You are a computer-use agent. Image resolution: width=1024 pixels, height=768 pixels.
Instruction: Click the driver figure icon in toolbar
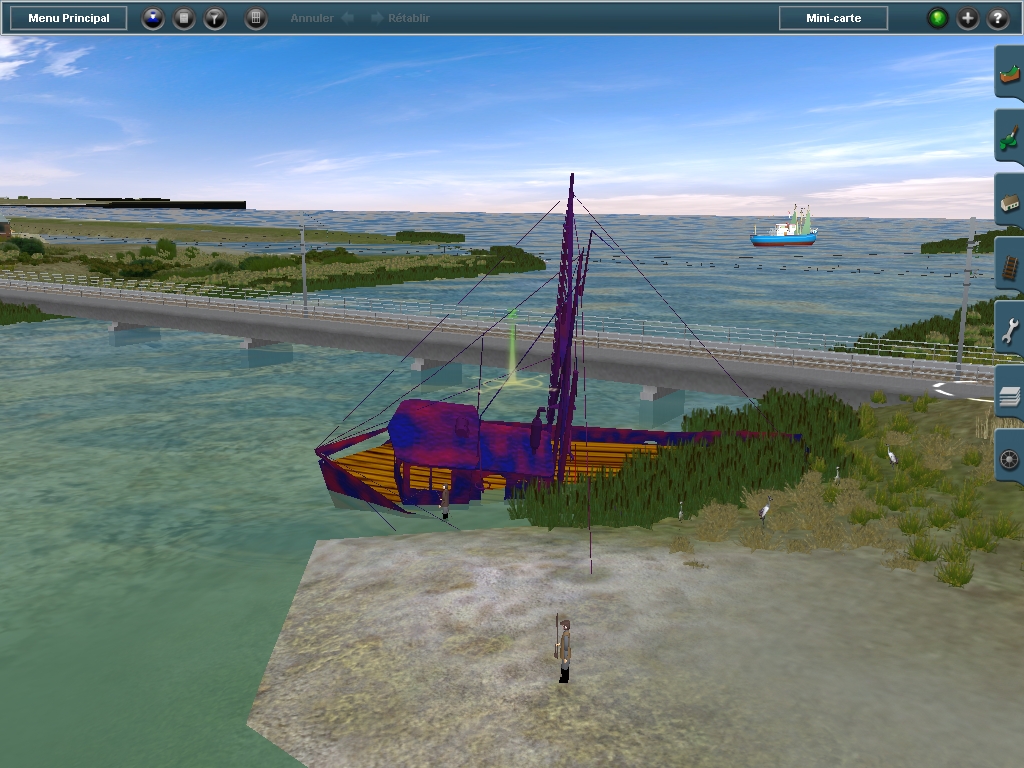tap(153, 18)
